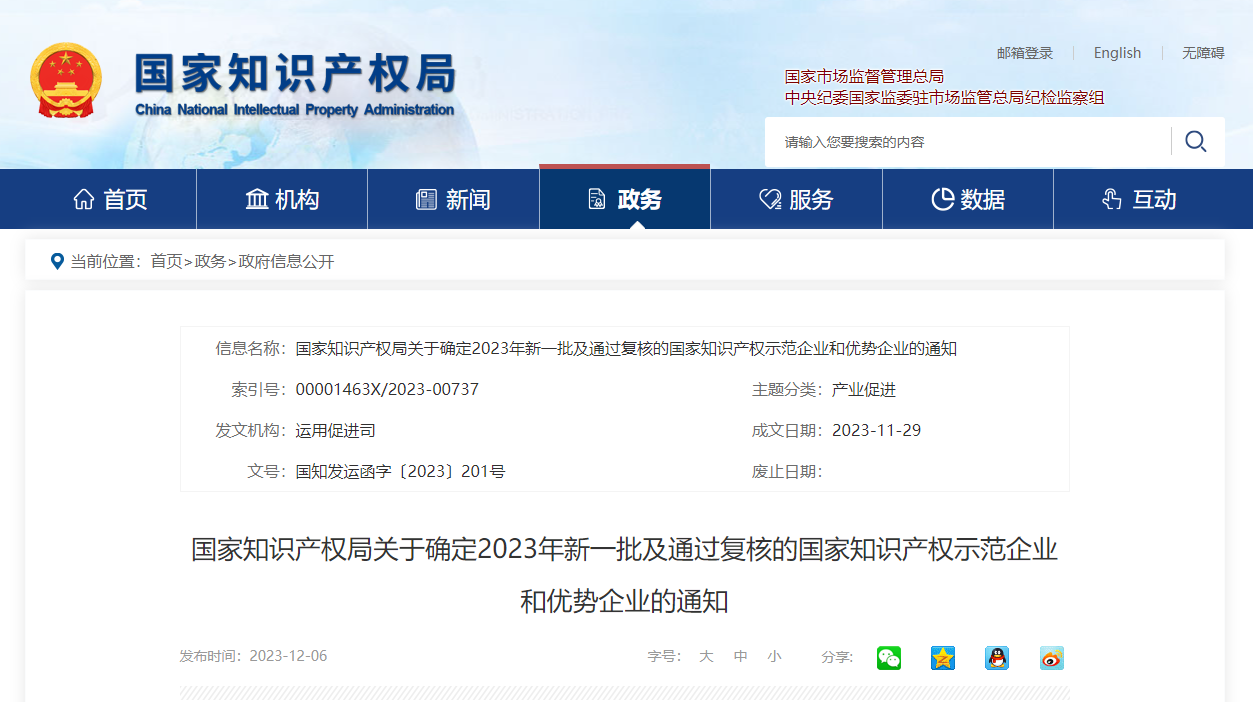The width and height of the screenshot is (1253, 702).
Task: Share article via WeChat icon
Action: click(x=889, y=657)
